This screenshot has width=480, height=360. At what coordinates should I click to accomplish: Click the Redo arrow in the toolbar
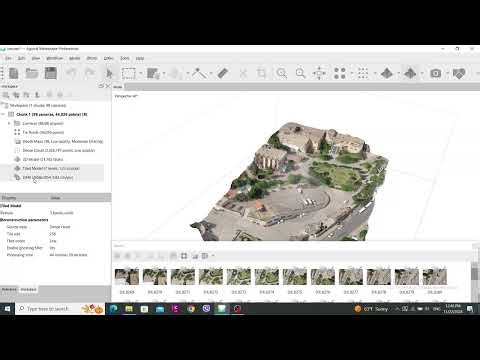pos(89,73)
